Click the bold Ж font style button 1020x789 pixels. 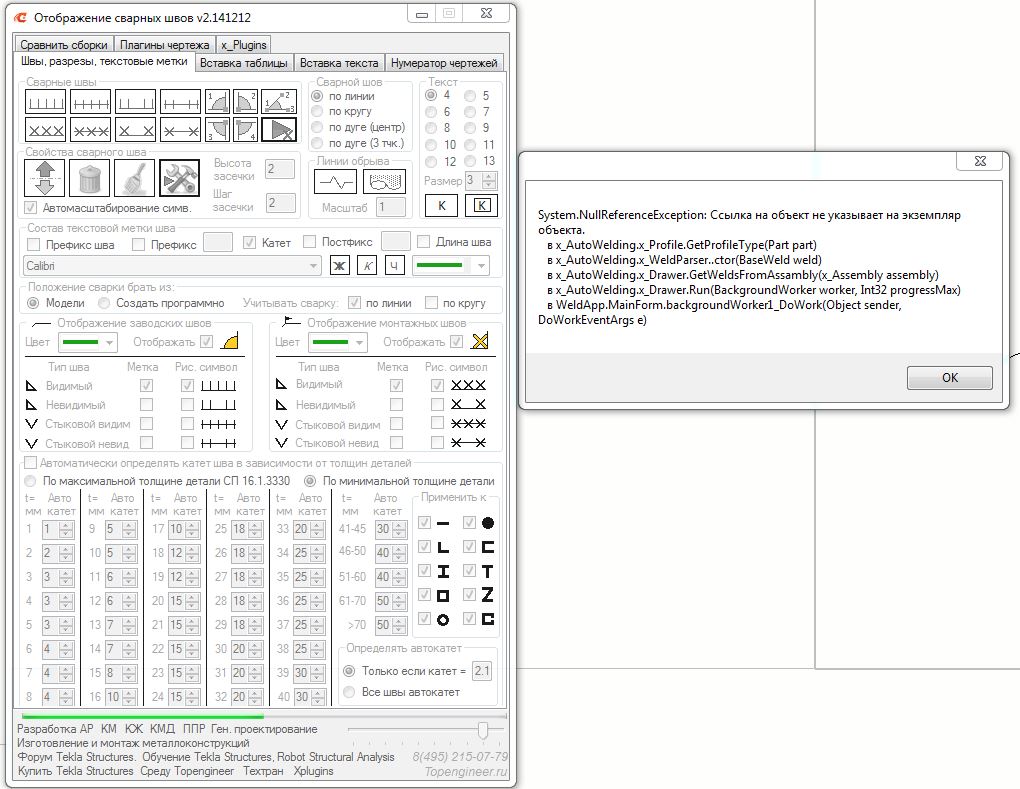point(340,265)
